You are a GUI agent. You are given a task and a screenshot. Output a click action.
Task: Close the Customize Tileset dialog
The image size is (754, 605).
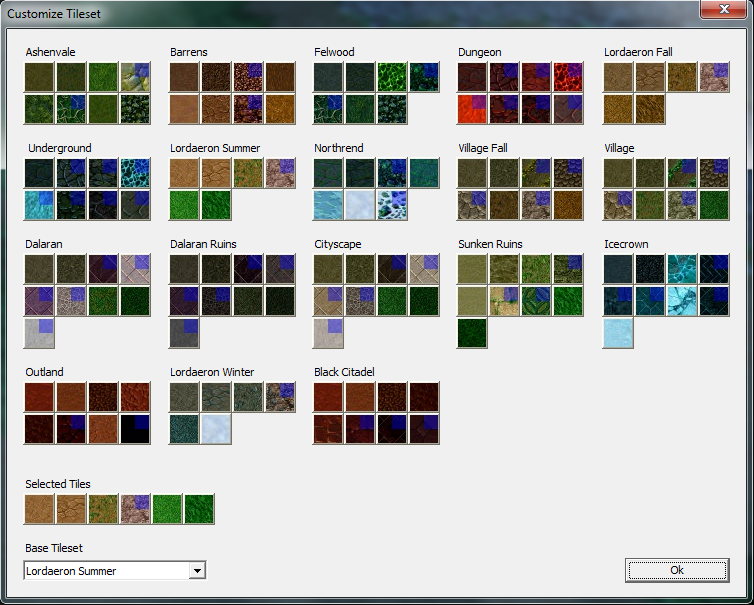coord(724,9)
